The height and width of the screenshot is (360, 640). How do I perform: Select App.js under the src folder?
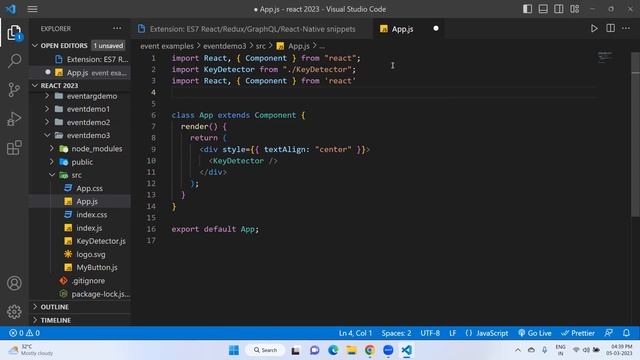click(x=80, y=201)
